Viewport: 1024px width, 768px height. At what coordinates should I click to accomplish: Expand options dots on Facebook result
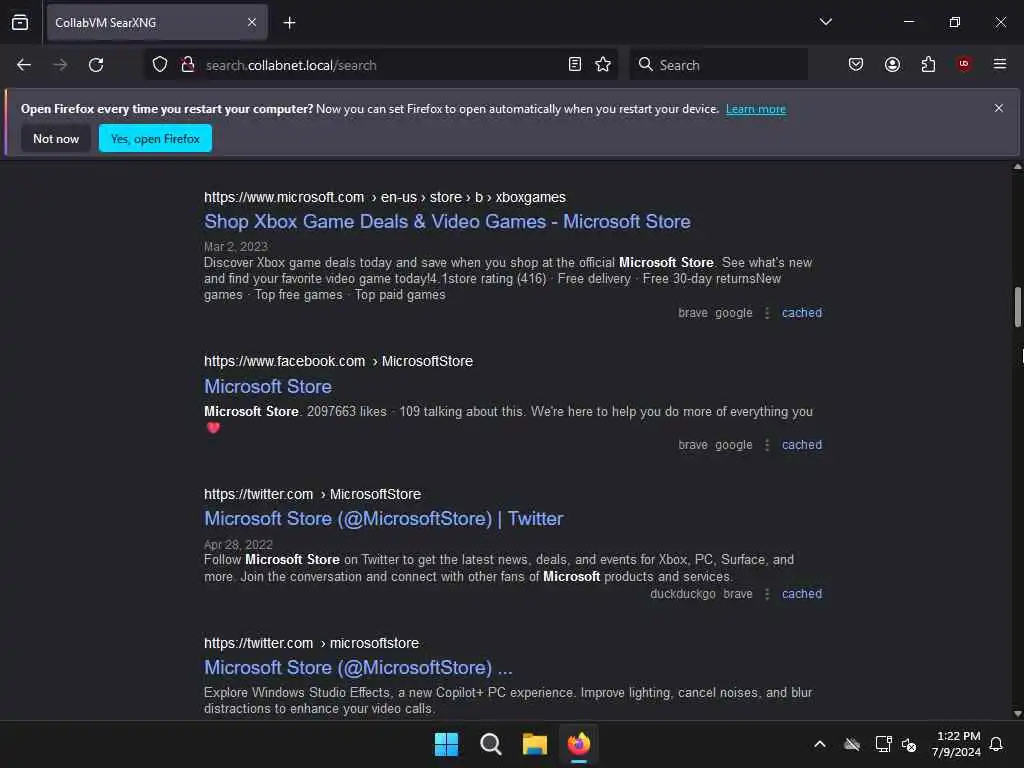click(767, 445)
